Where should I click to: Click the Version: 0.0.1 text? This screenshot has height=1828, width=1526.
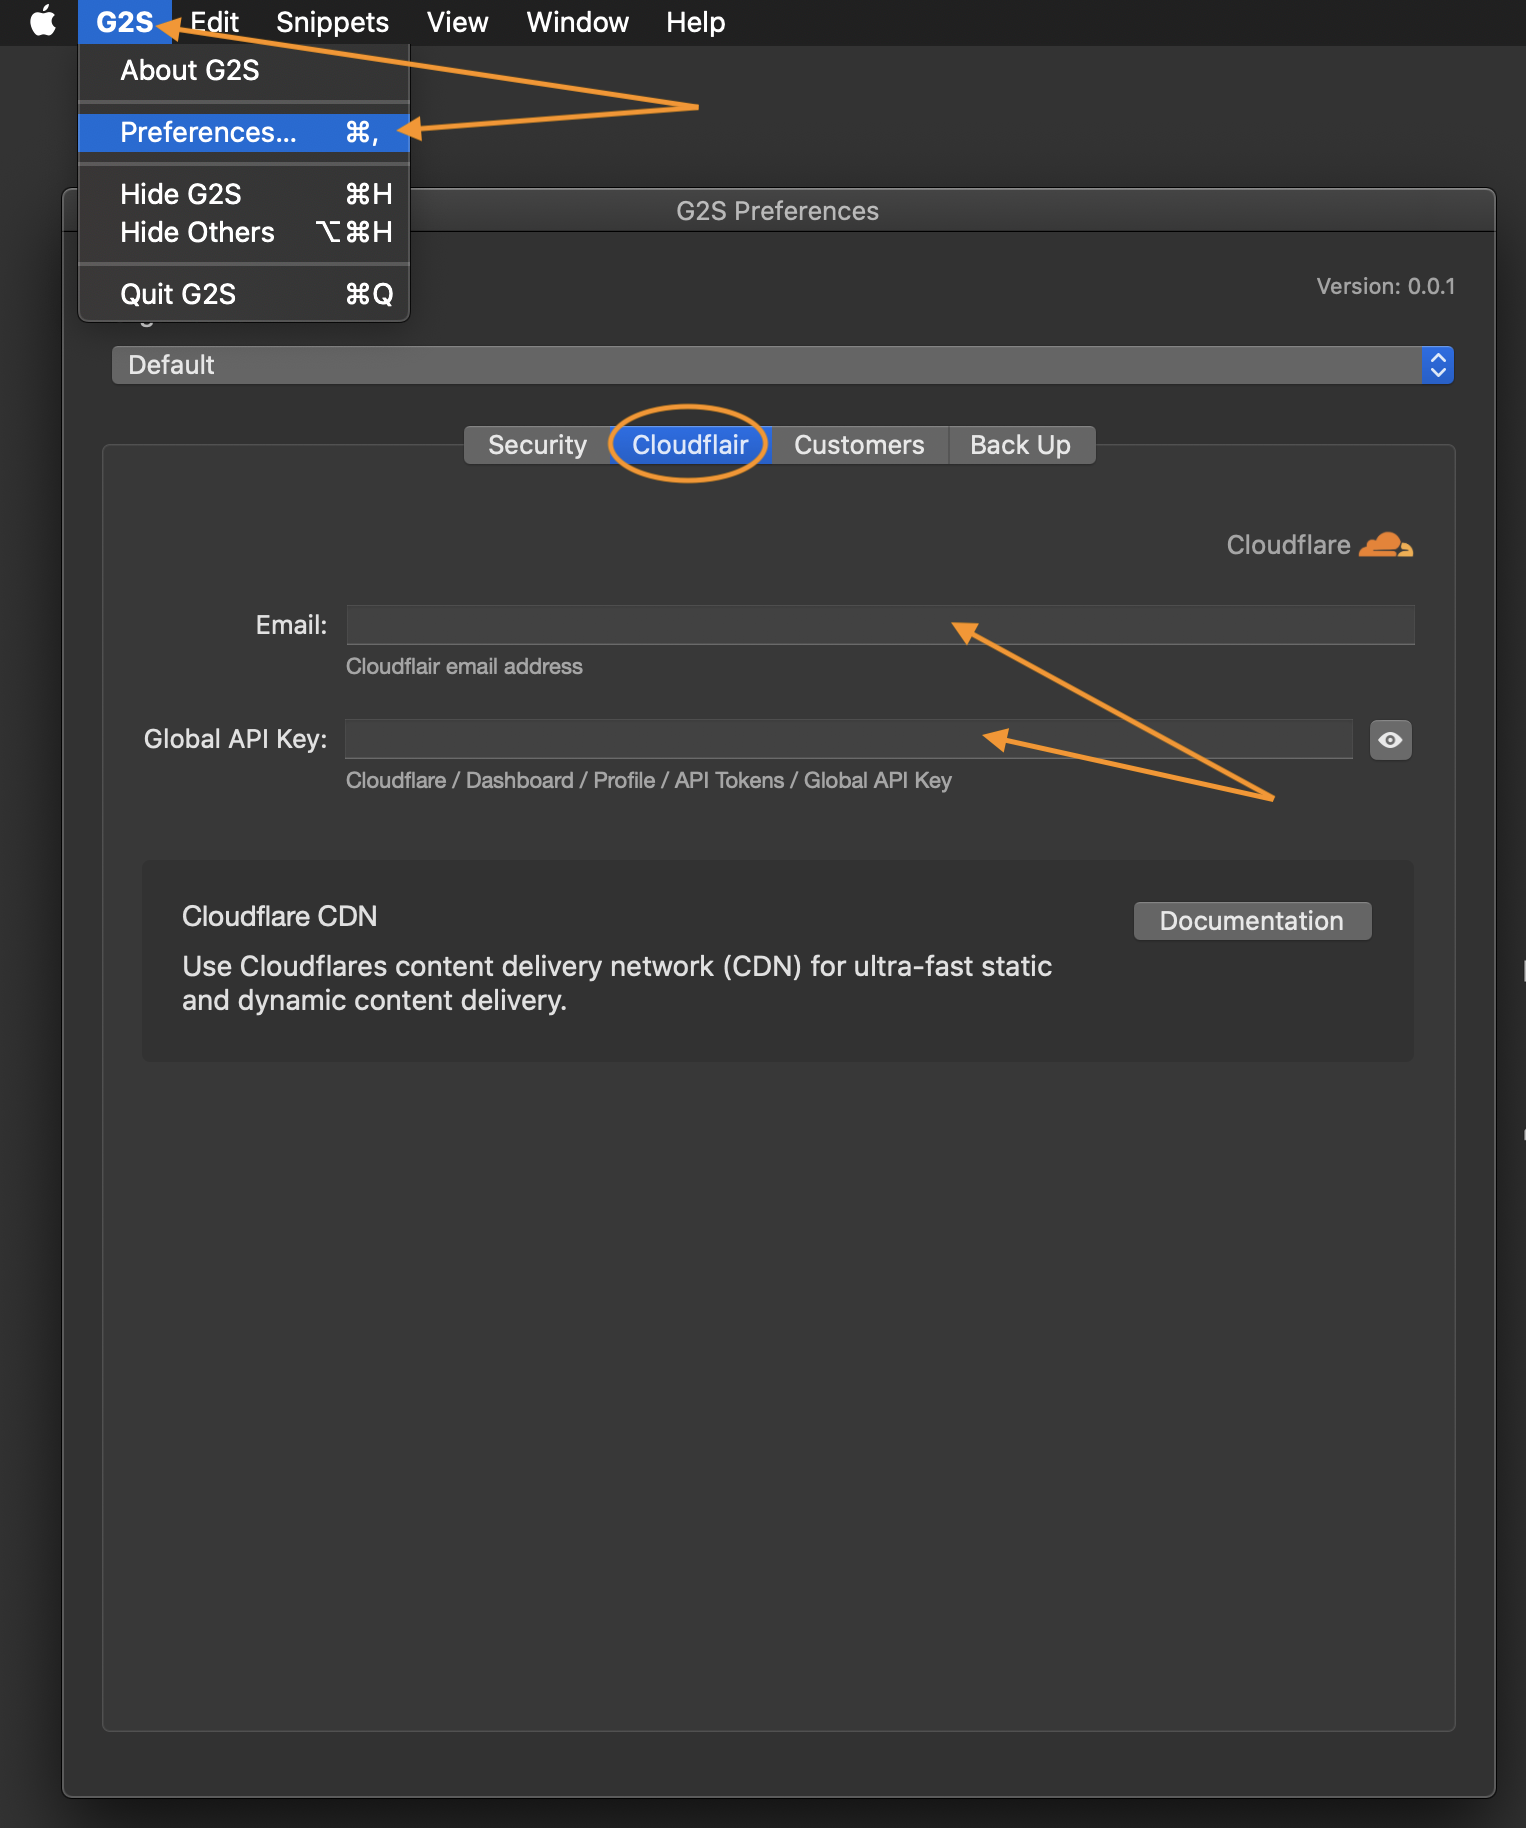coord(1385,287)
